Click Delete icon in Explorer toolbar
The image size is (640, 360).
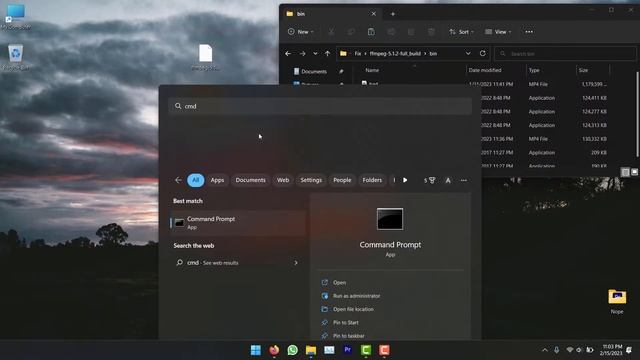(x=431, y=32)
